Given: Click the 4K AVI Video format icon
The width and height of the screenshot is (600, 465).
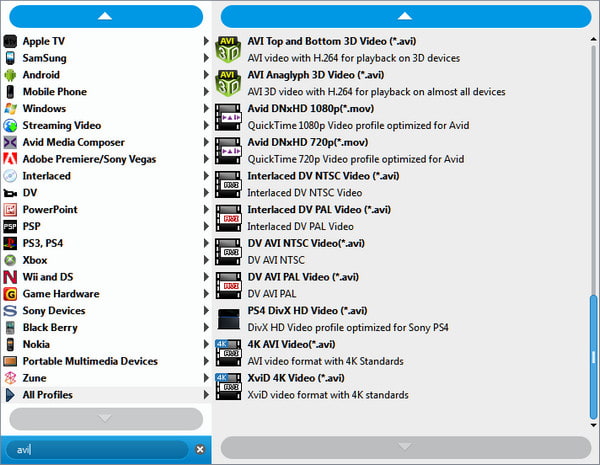Looking at the screenshot, I should click(228, 352).
